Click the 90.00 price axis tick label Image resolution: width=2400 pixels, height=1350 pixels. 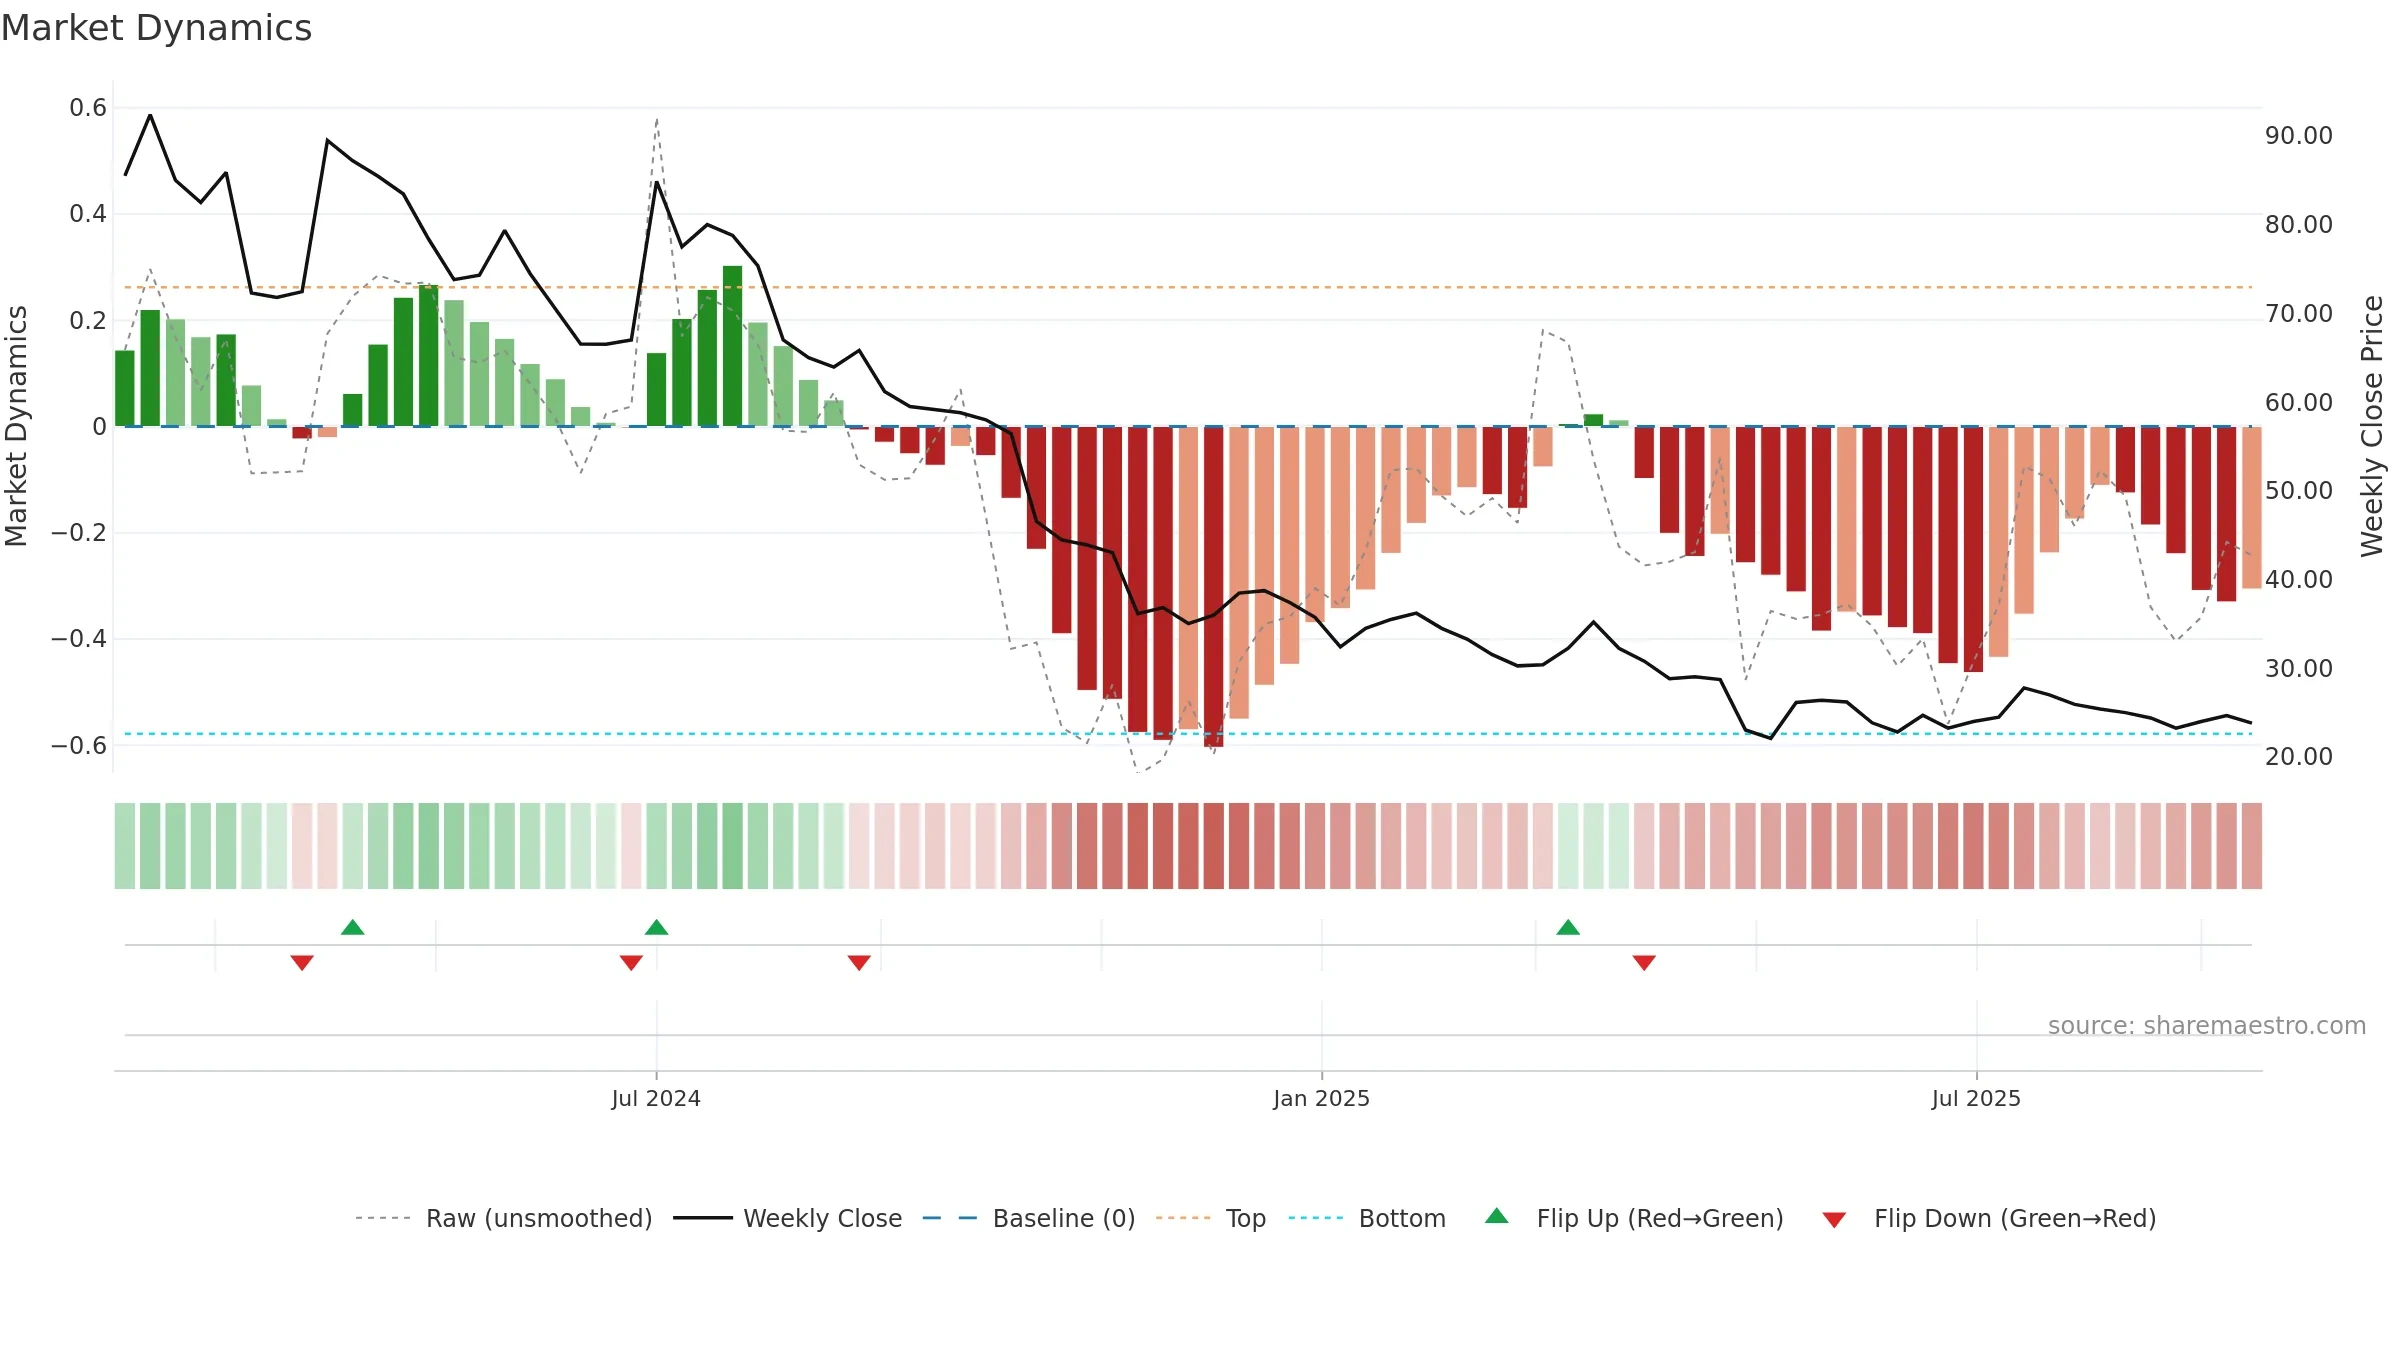tap(2299, 136)
